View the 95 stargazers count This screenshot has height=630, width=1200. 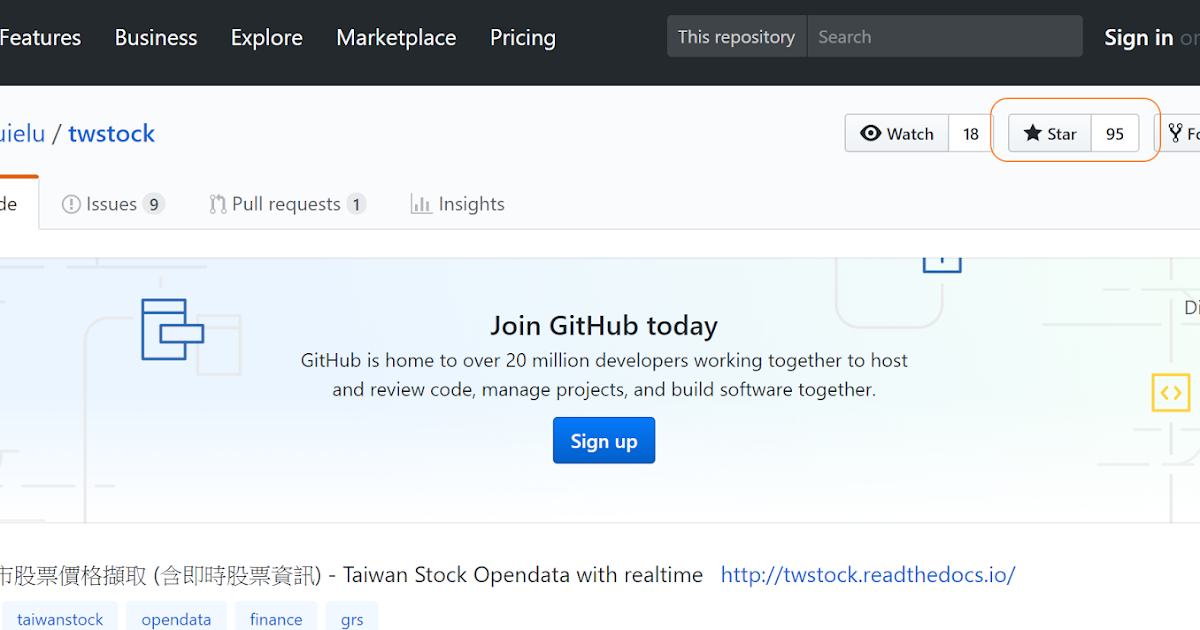coord(1115,133)
